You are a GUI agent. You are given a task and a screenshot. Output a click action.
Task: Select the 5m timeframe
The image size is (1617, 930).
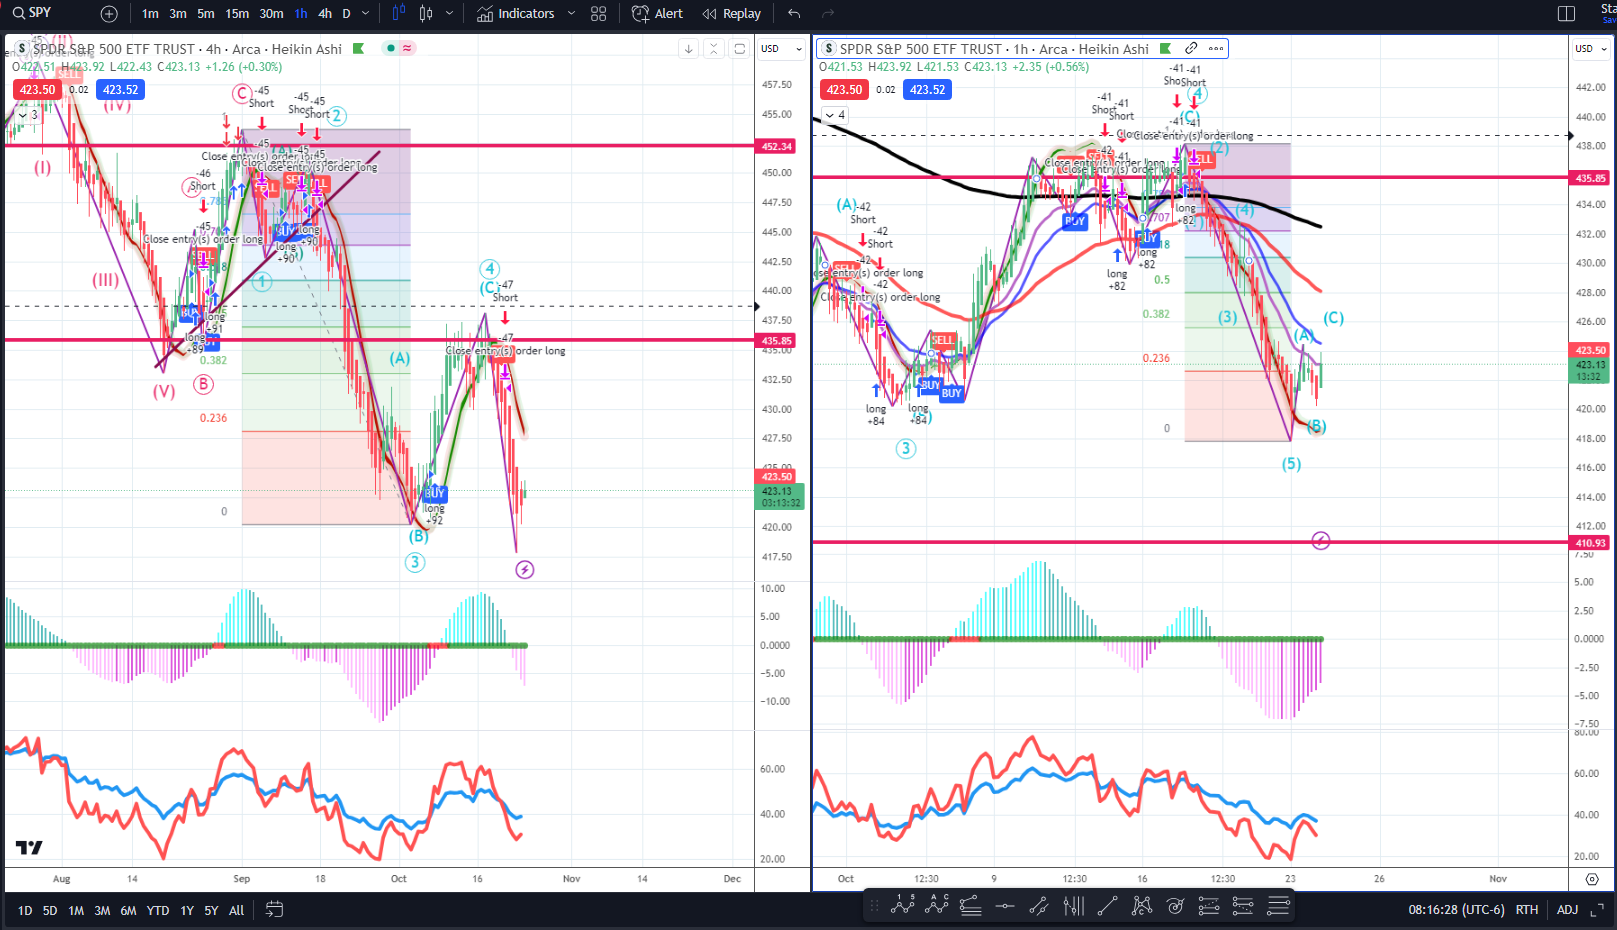point(206,14)
